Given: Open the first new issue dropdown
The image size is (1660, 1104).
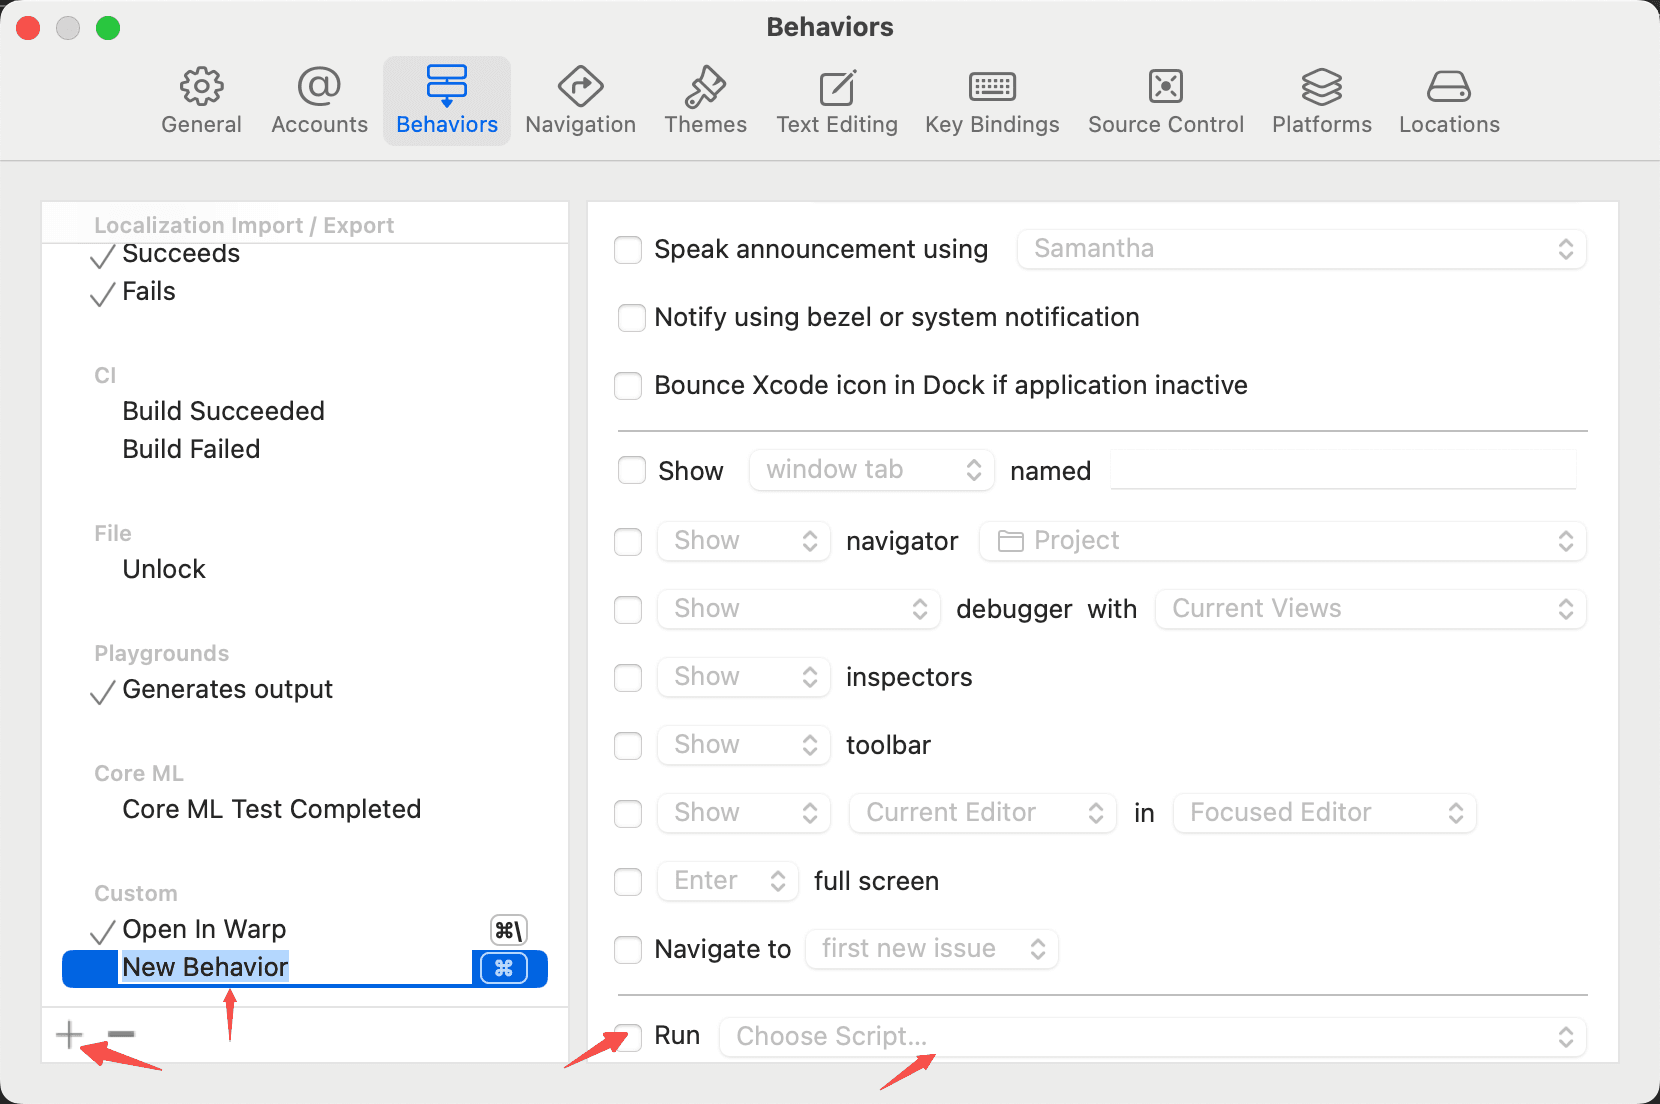Looking at the screenshot, I should [931, 949].
